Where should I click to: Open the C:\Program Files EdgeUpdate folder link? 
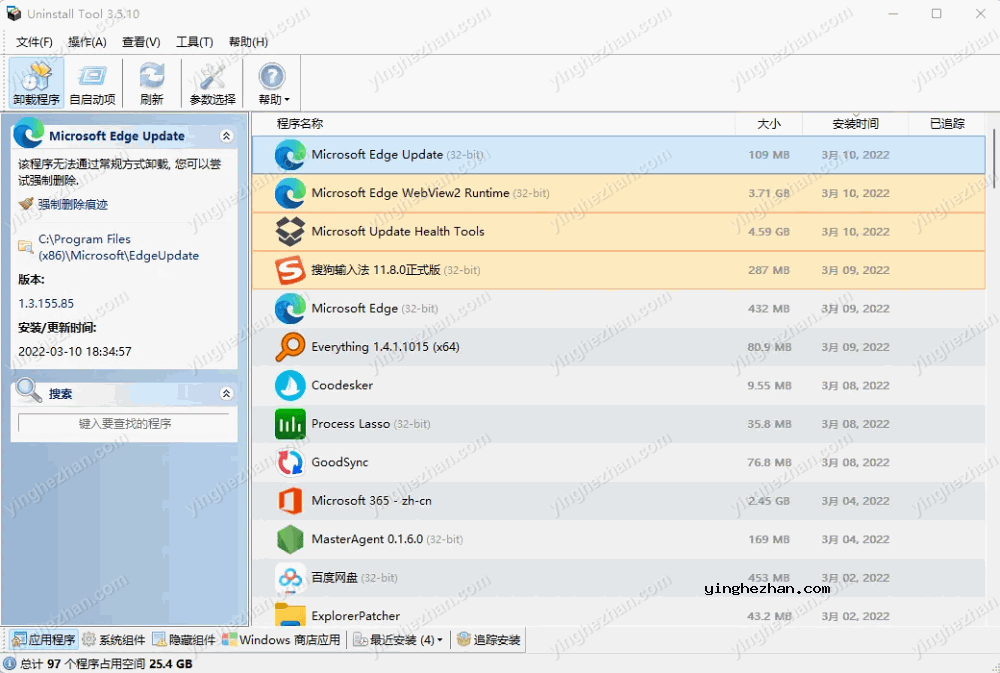click(118, 247)
